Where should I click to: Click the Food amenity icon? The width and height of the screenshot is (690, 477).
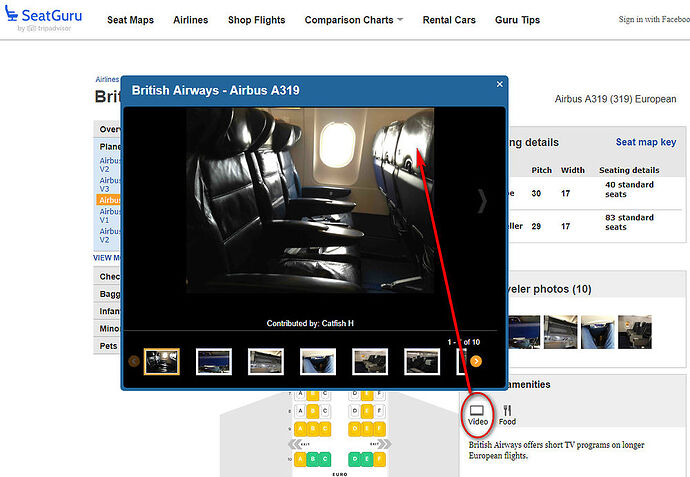click(507, 415)
